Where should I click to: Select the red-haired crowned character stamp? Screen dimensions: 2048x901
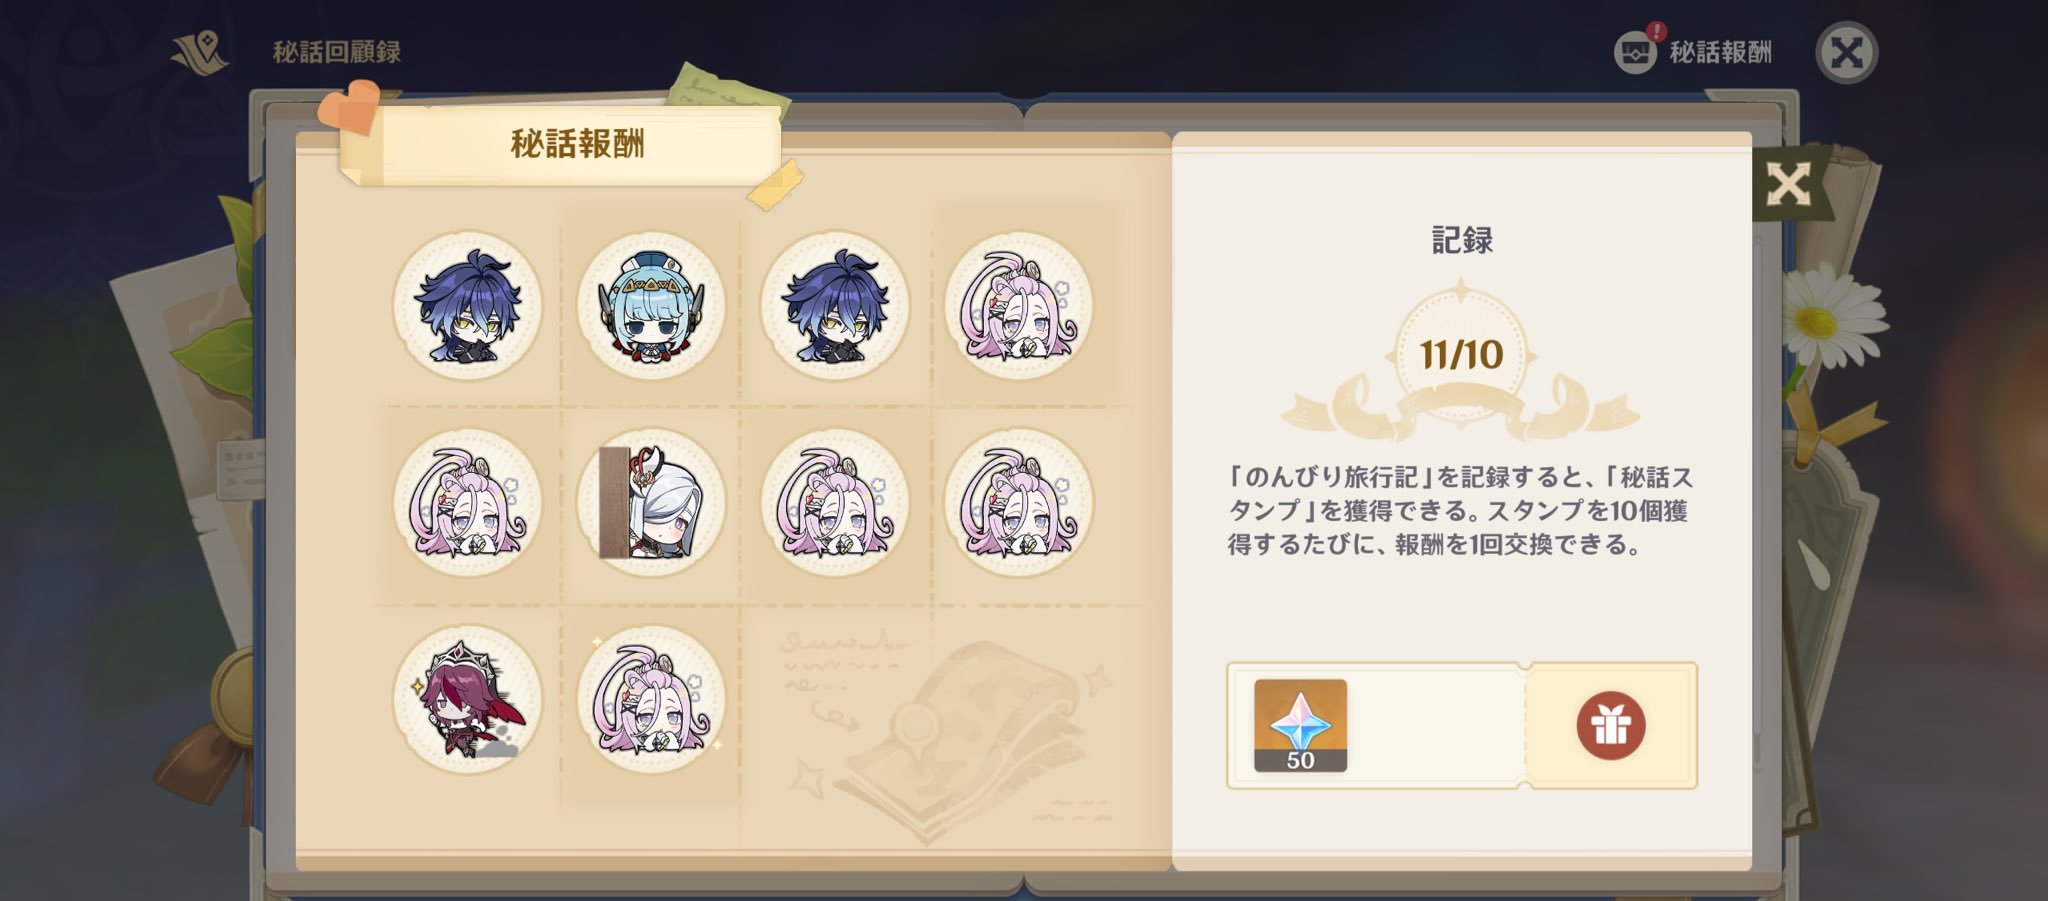coord(467,699)
